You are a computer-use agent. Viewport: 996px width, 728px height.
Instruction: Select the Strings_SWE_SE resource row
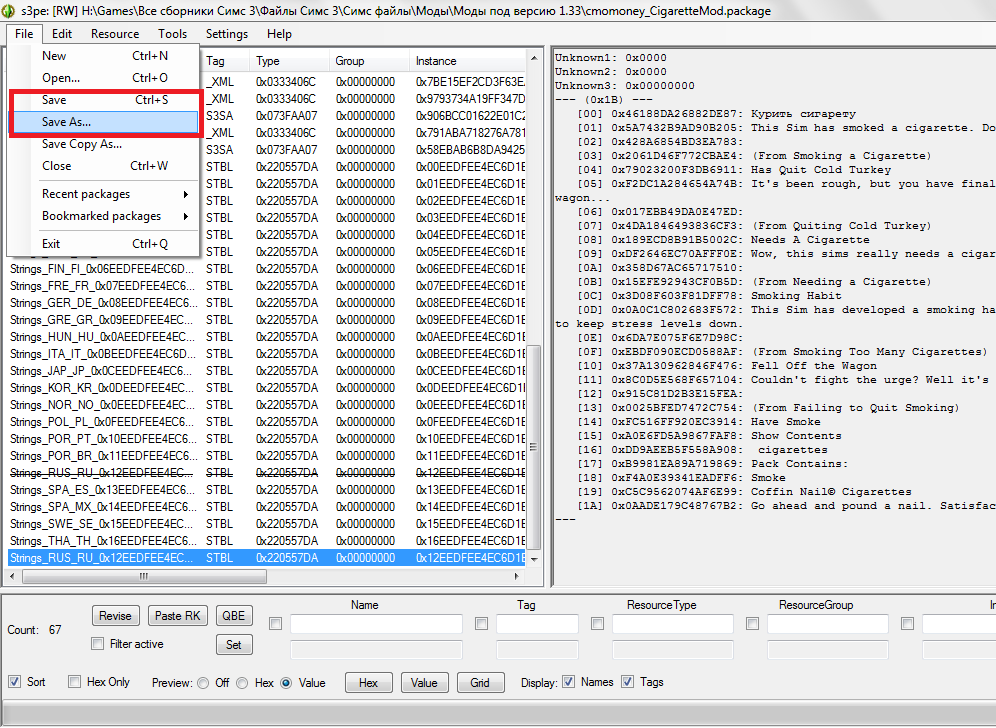[x=102, y=524]
